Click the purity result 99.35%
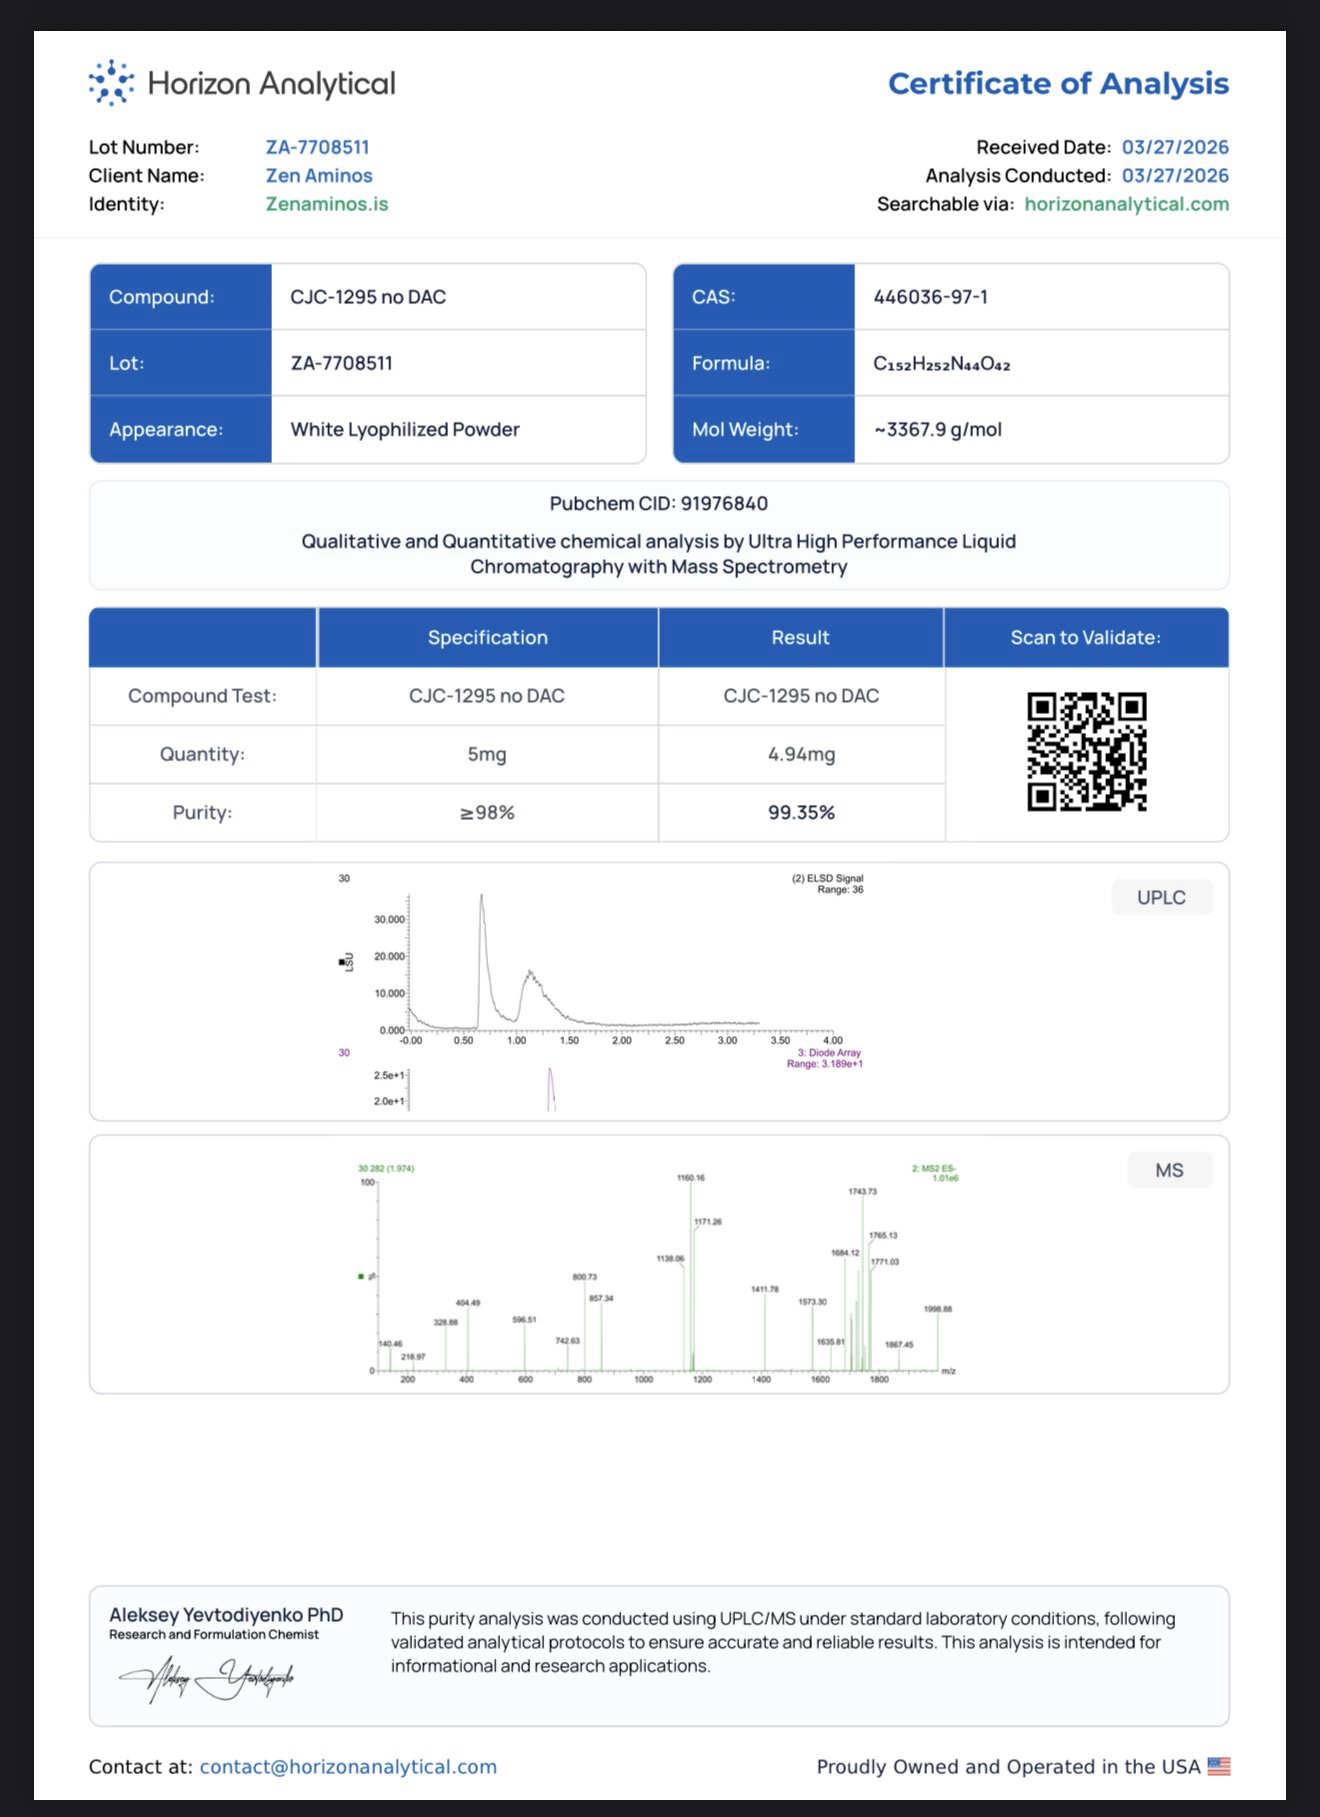This screenshot has width=1320, height=1817. pyautogui.click(x=801, y=812)
